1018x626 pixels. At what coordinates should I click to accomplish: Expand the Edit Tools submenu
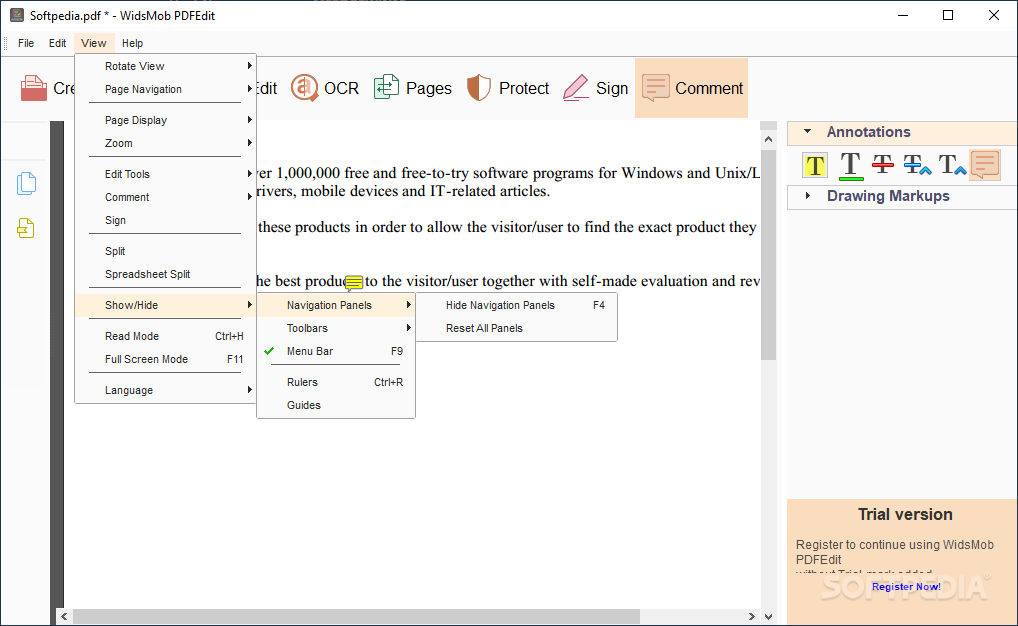click(x=166, y=174)
